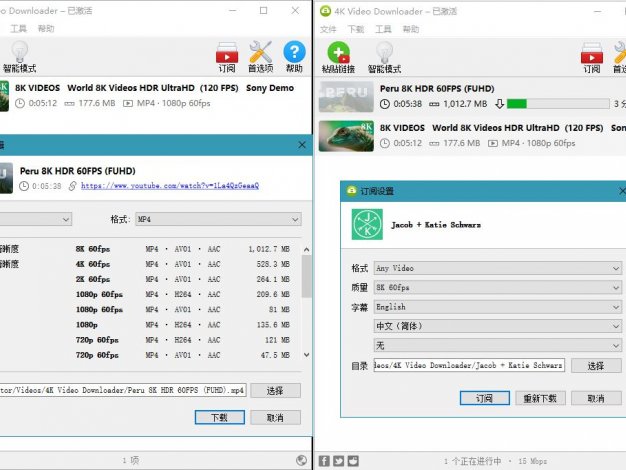Expand the partially visible dropdown left of 格式

pyautogui.click(x=36, y=219)
